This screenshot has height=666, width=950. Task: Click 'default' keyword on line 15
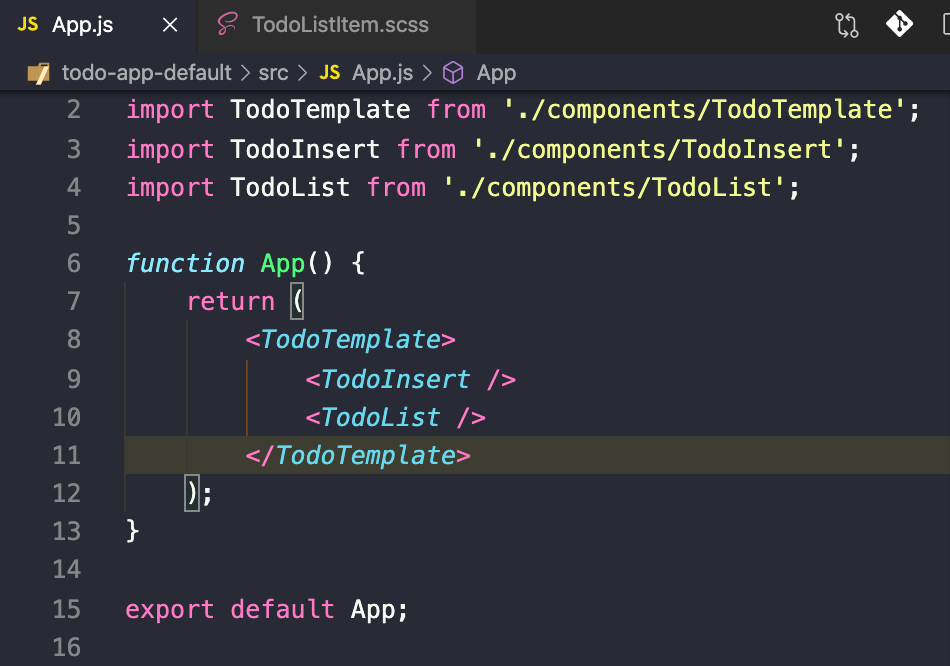pos(282,610)
